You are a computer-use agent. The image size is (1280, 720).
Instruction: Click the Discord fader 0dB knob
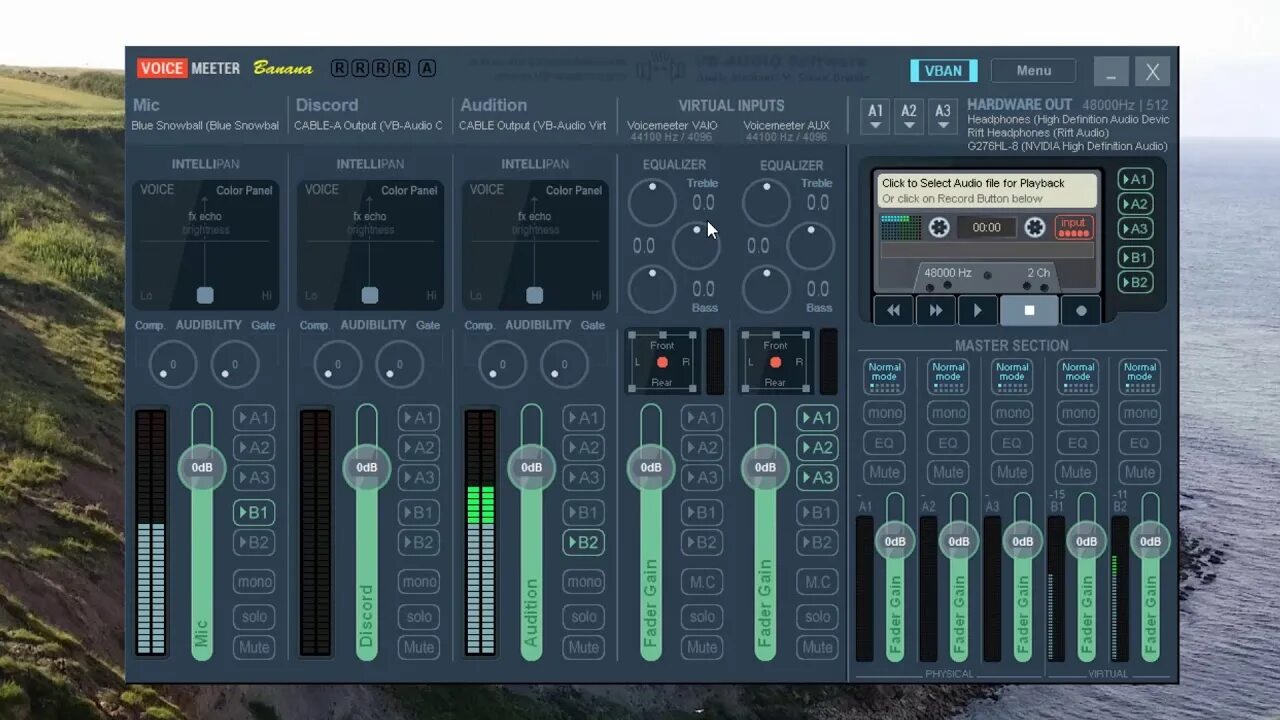(x=367, y=467)
